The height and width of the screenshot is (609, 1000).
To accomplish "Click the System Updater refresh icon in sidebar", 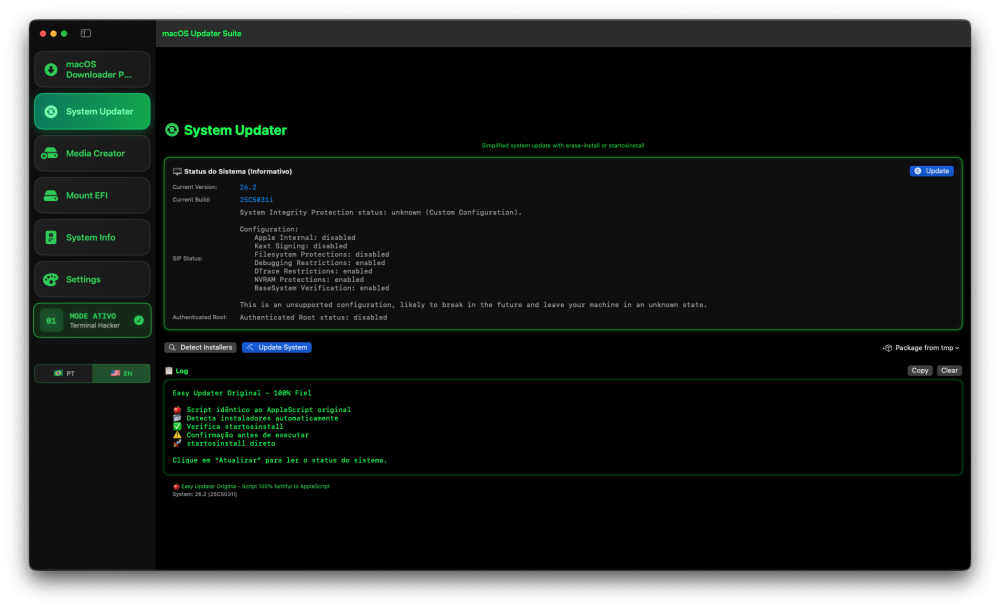I will tap(51, 112).
